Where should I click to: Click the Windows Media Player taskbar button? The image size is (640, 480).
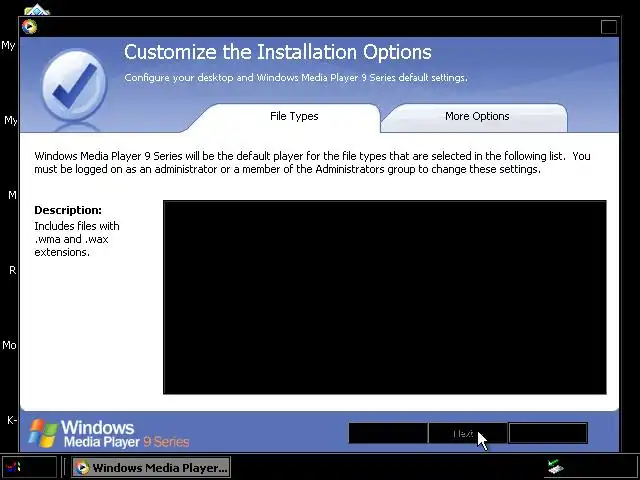coord(151,467)
